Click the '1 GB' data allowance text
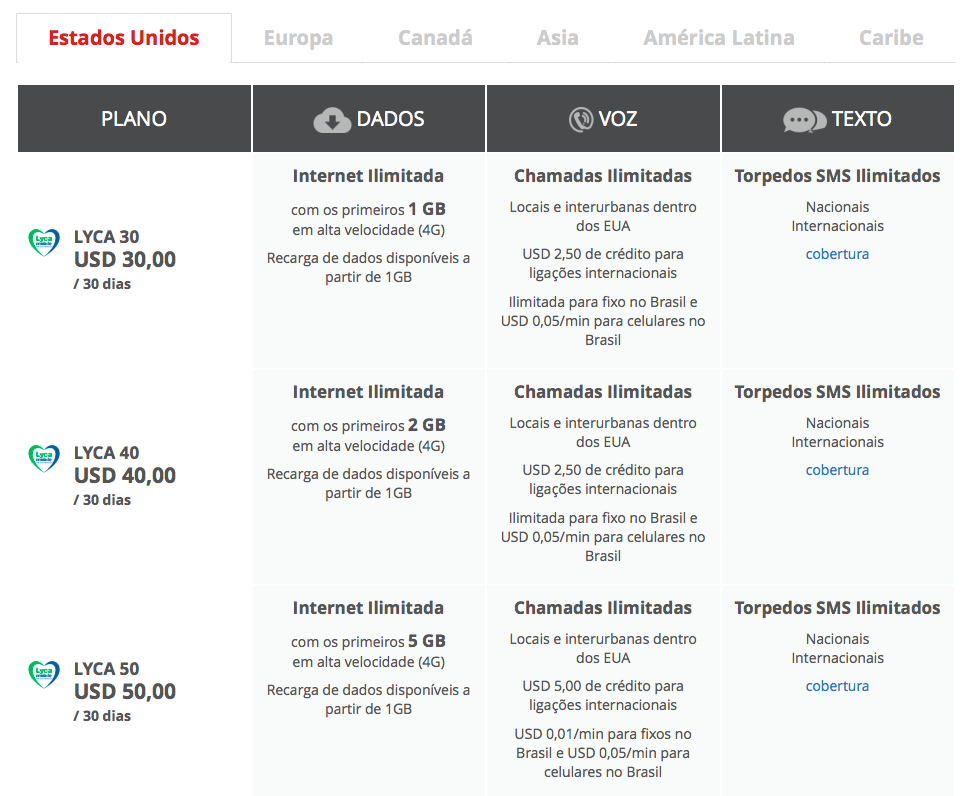Image resolution: width=971 pixels, height=796 pixels. click(x=427, y=209)
